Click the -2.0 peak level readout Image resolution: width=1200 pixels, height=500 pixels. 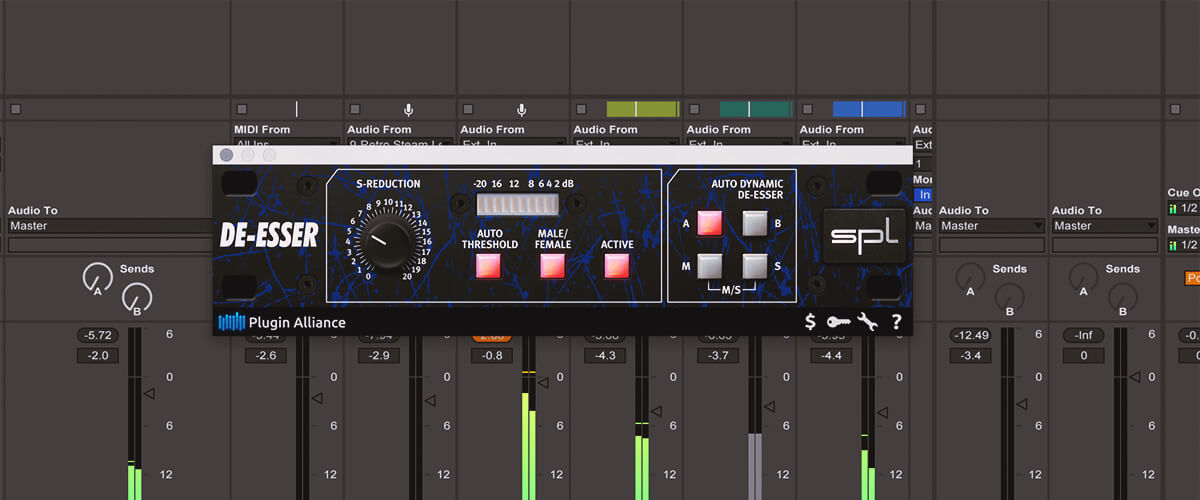98,355
